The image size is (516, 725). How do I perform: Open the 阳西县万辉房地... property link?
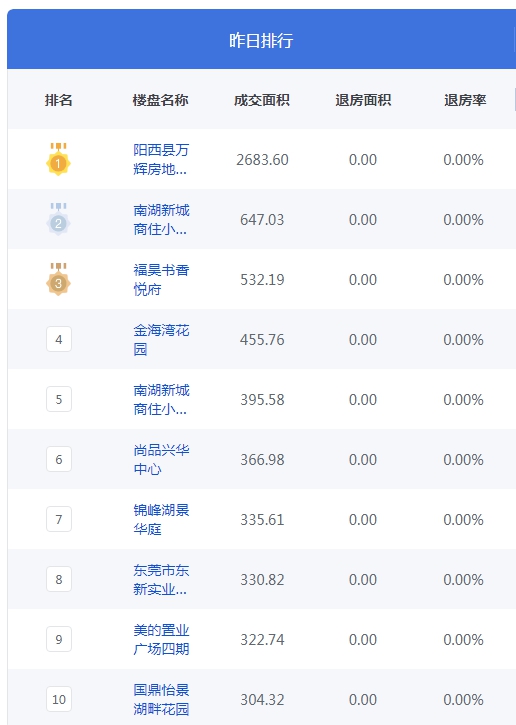pos(161,160)
